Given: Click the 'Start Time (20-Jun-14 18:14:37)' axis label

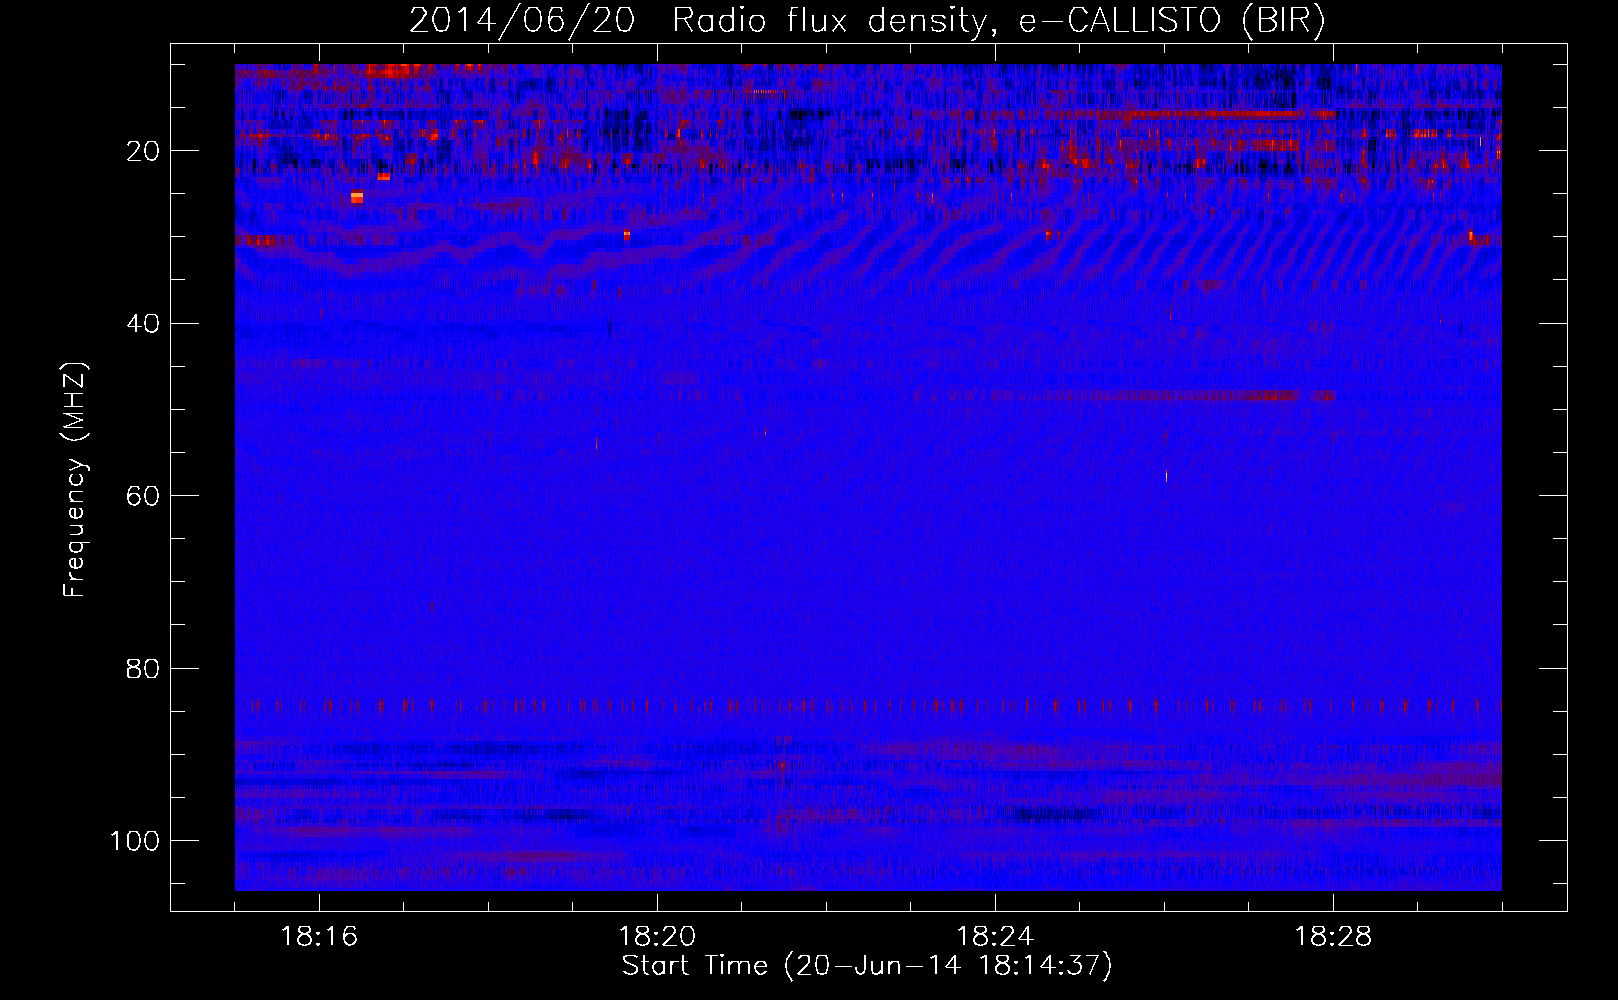Looking at the screenshot, I should 867,966.
